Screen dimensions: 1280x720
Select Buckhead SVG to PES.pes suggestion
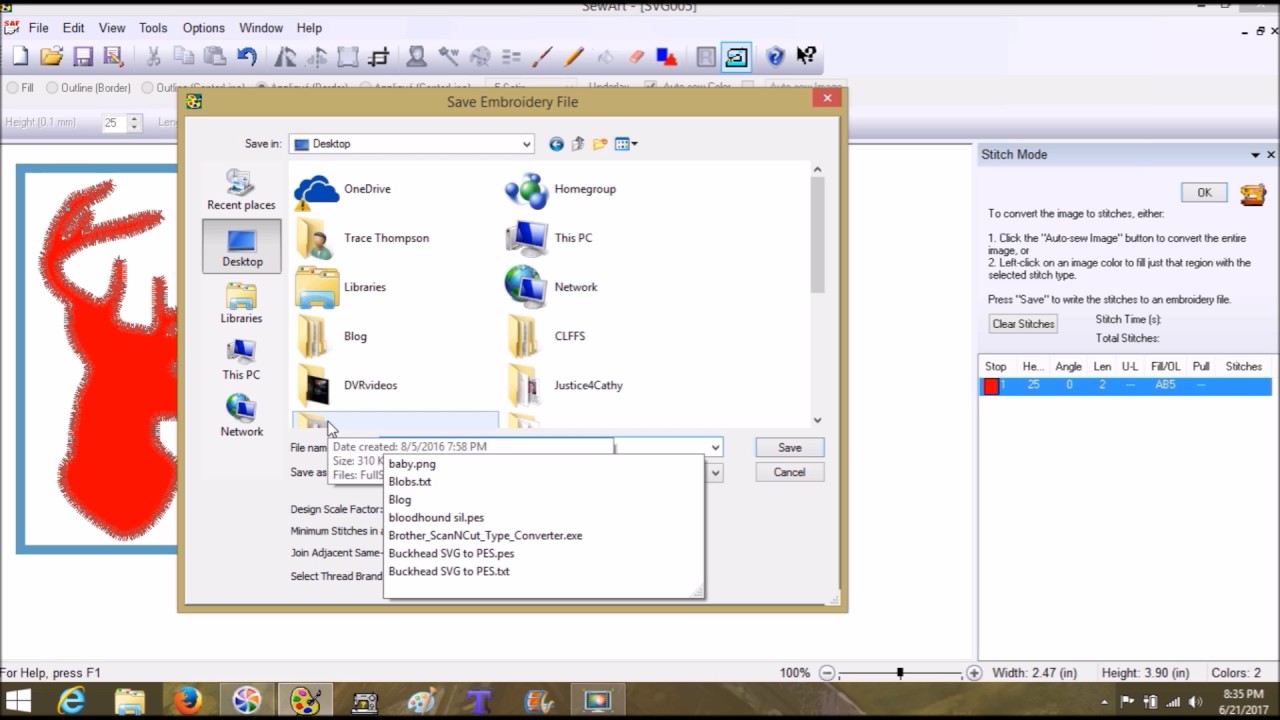(451, 554)
